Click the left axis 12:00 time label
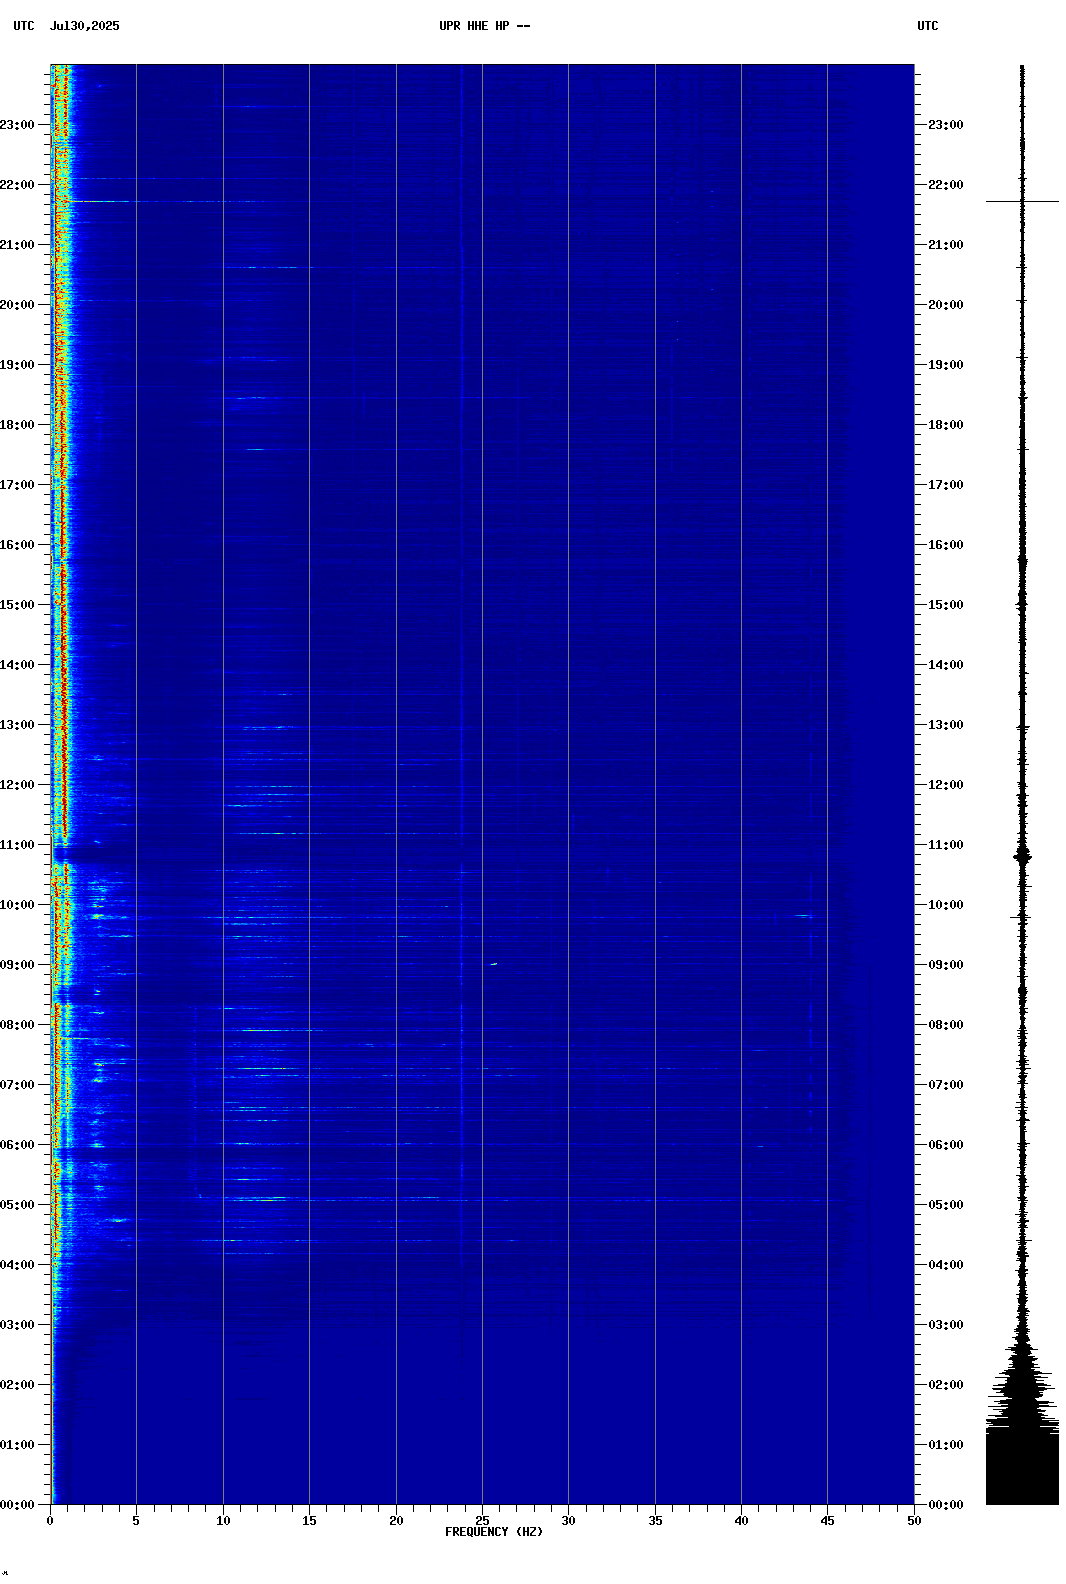 pyautogui.click(x=17, y=785)
